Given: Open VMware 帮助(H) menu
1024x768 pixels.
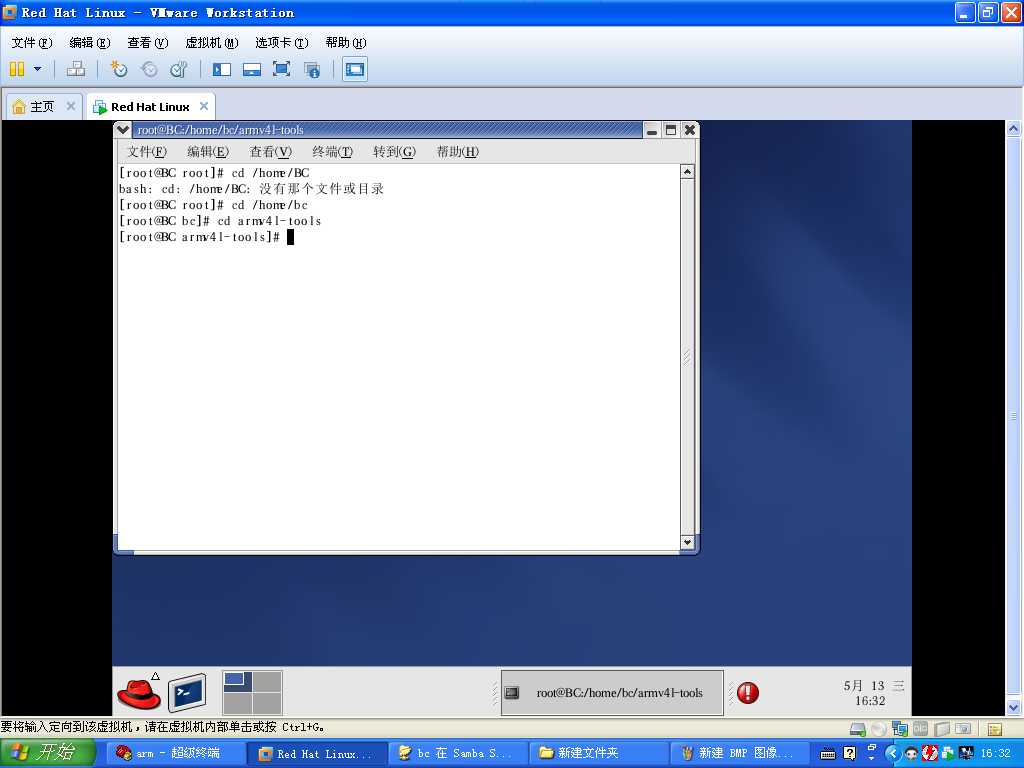Looking at the screenshot, I should (345, 42).
